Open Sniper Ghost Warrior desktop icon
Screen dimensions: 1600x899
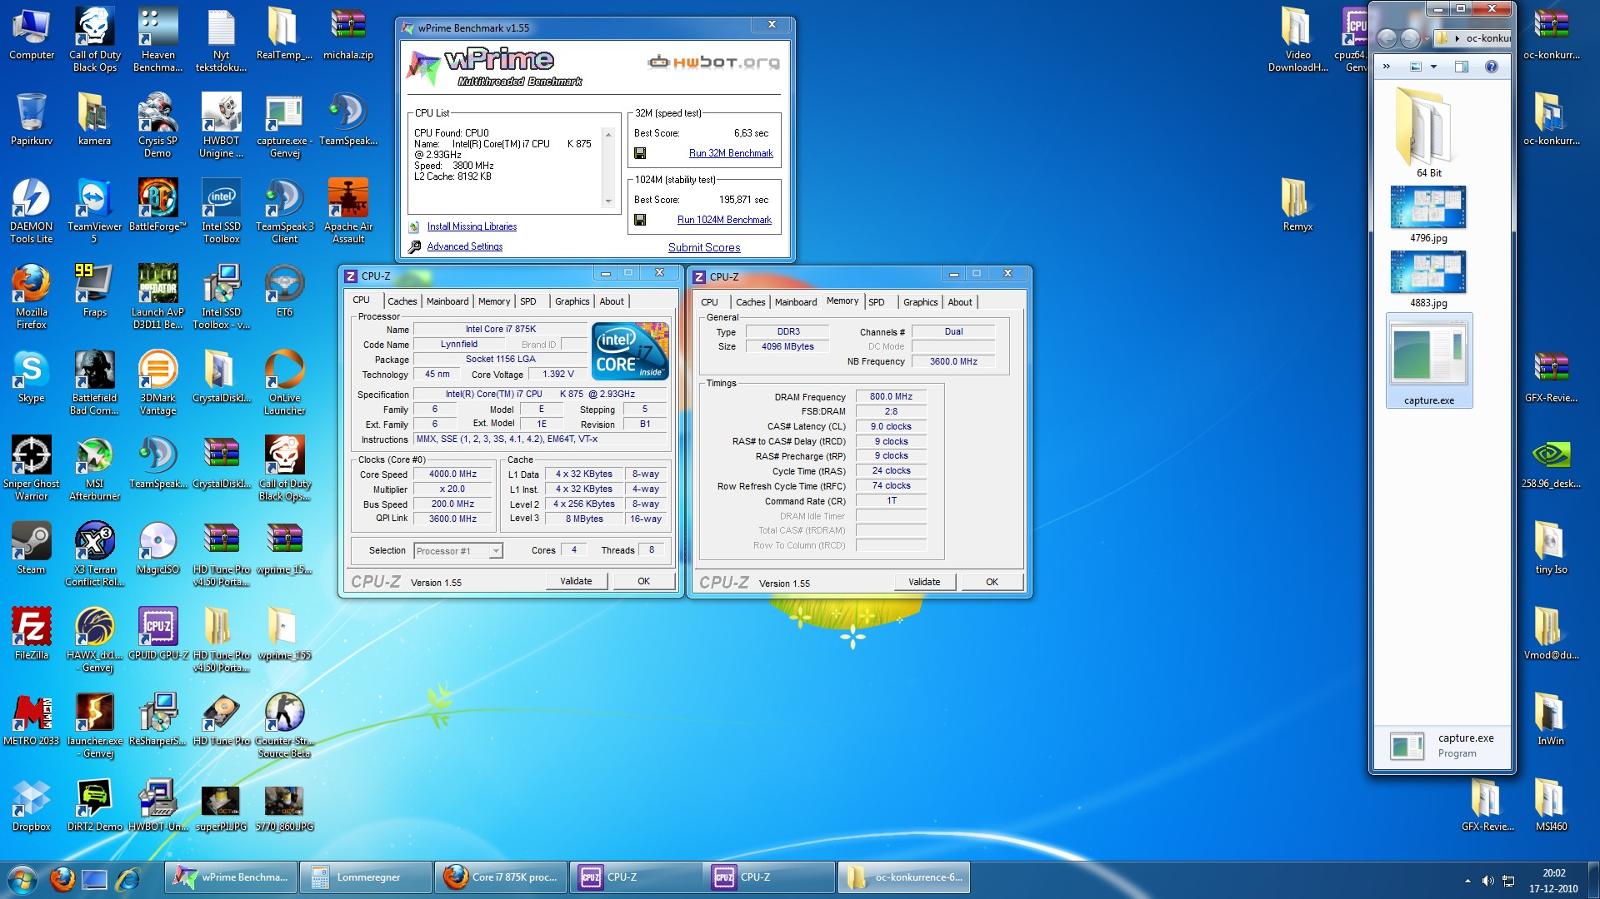point(31,469)
